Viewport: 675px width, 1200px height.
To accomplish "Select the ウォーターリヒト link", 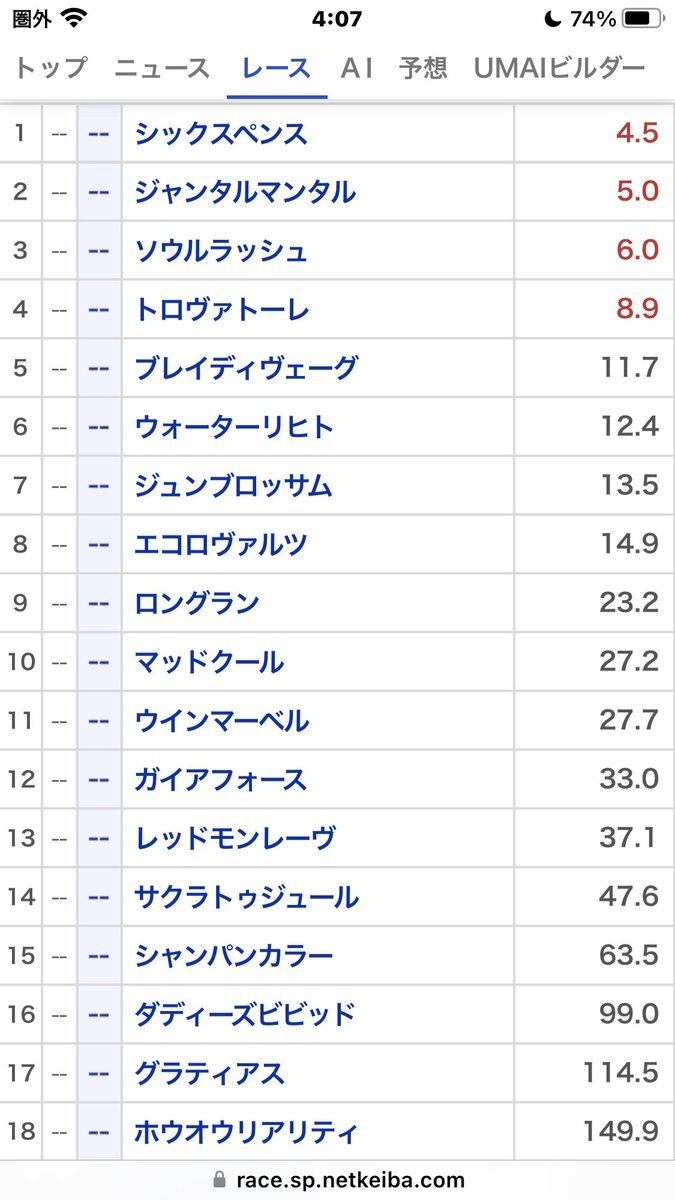I will (x=234, y=427).
